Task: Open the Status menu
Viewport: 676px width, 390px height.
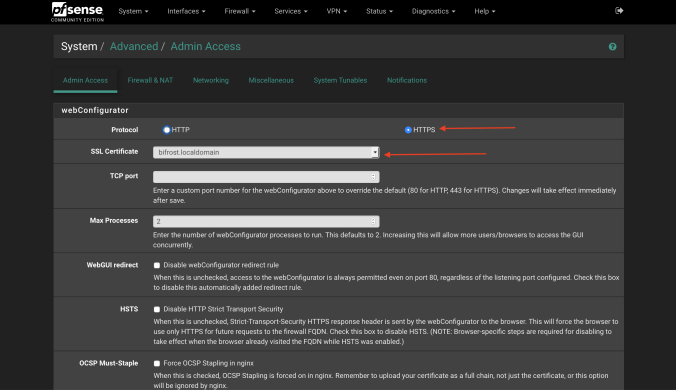Action: pyautogui.click(x=379, y=11)
